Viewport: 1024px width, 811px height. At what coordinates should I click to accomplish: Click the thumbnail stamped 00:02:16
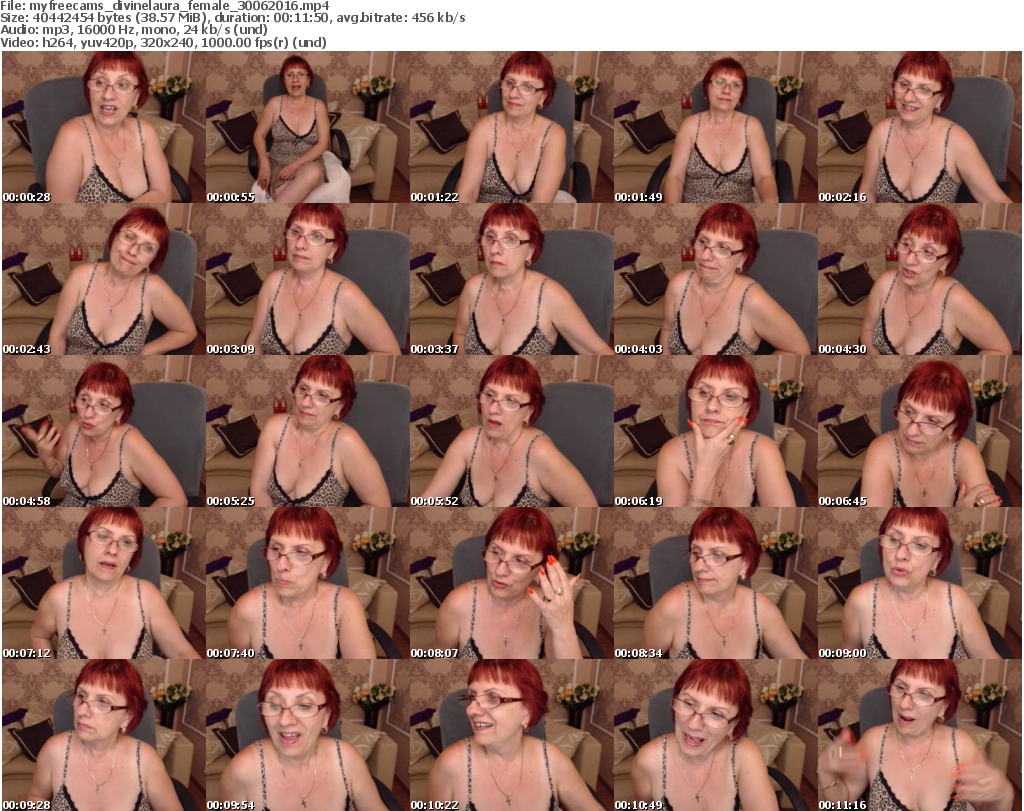[x=920, y=127]
